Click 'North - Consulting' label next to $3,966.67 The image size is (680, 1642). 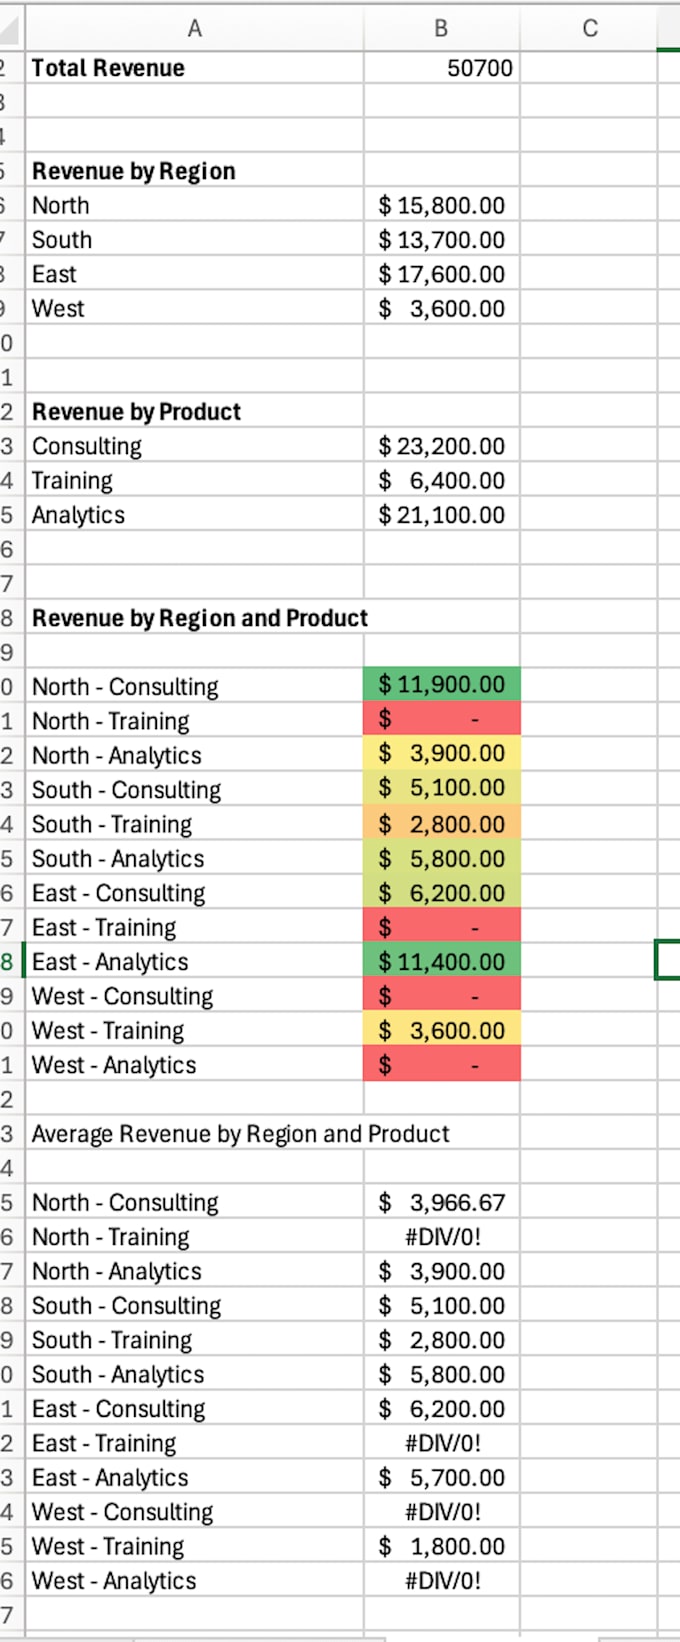194,1202
